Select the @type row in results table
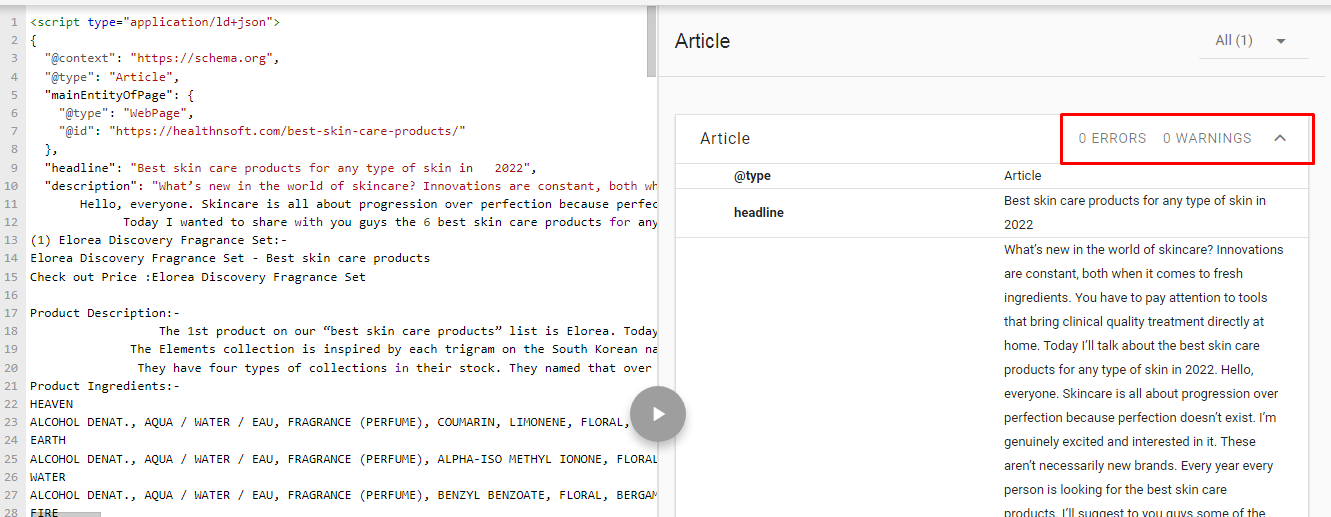 [752, 175]
